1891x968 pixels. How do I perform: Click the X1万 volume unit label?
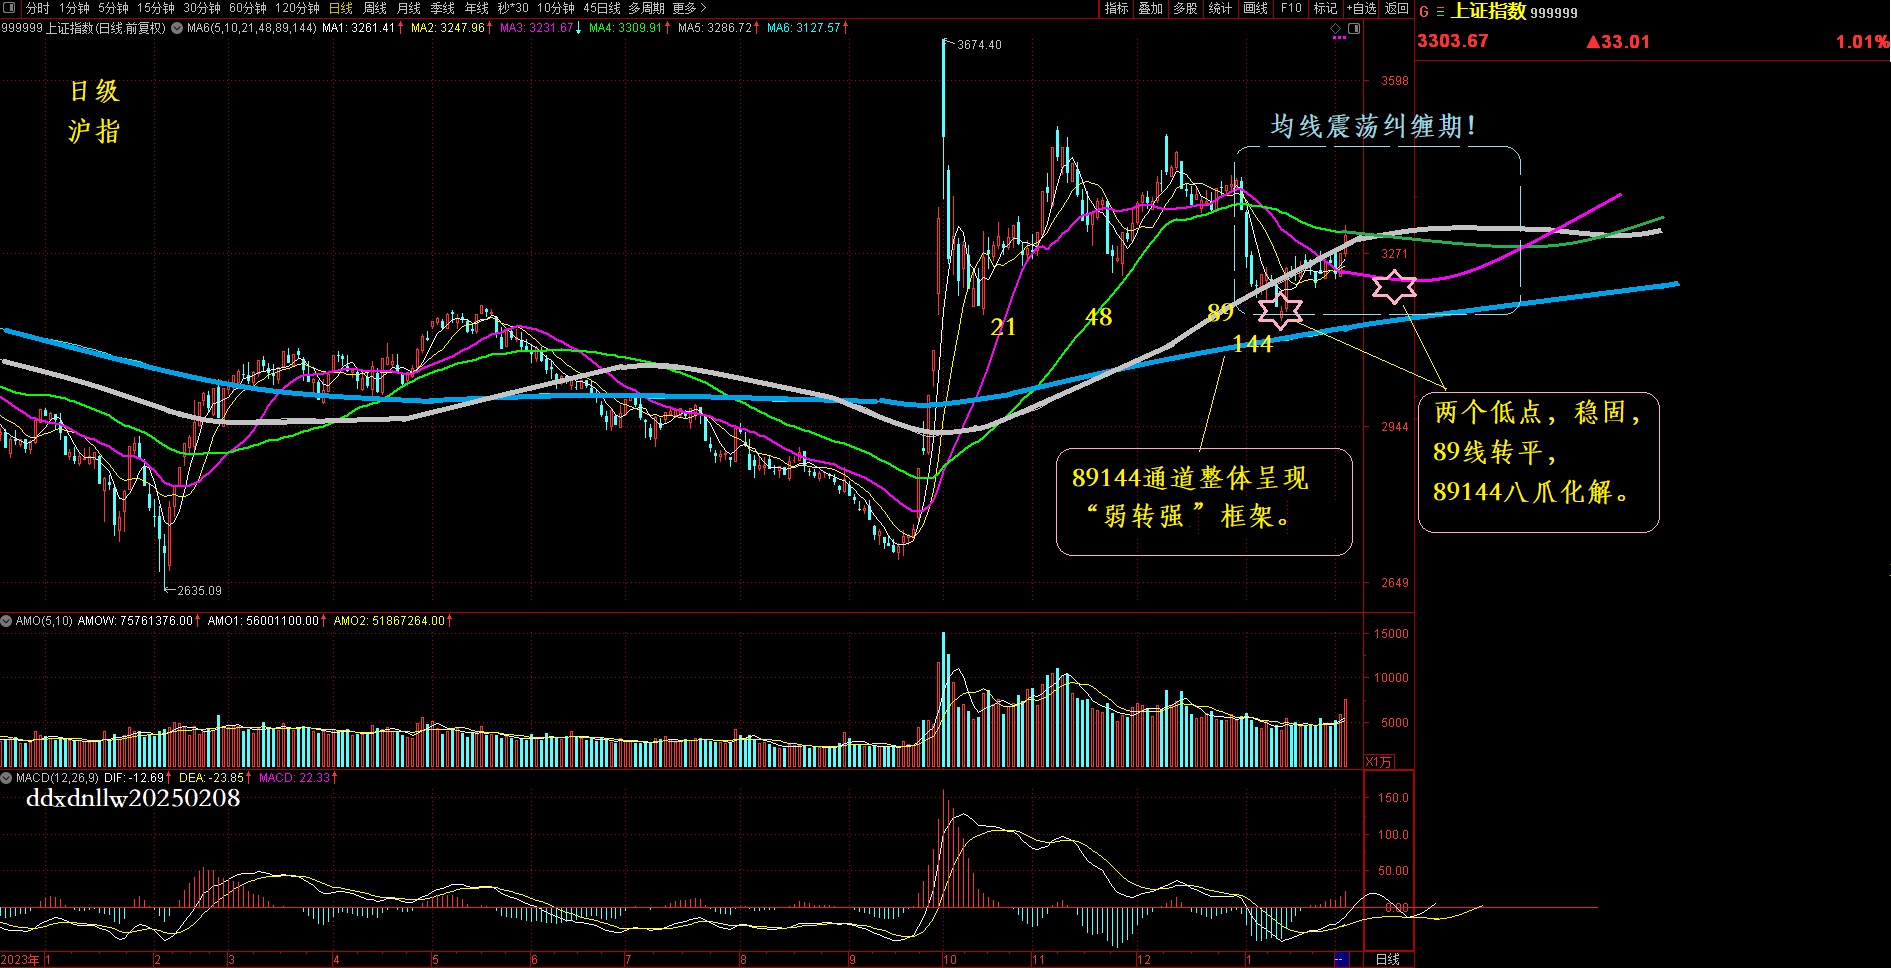click(1379, 762)
